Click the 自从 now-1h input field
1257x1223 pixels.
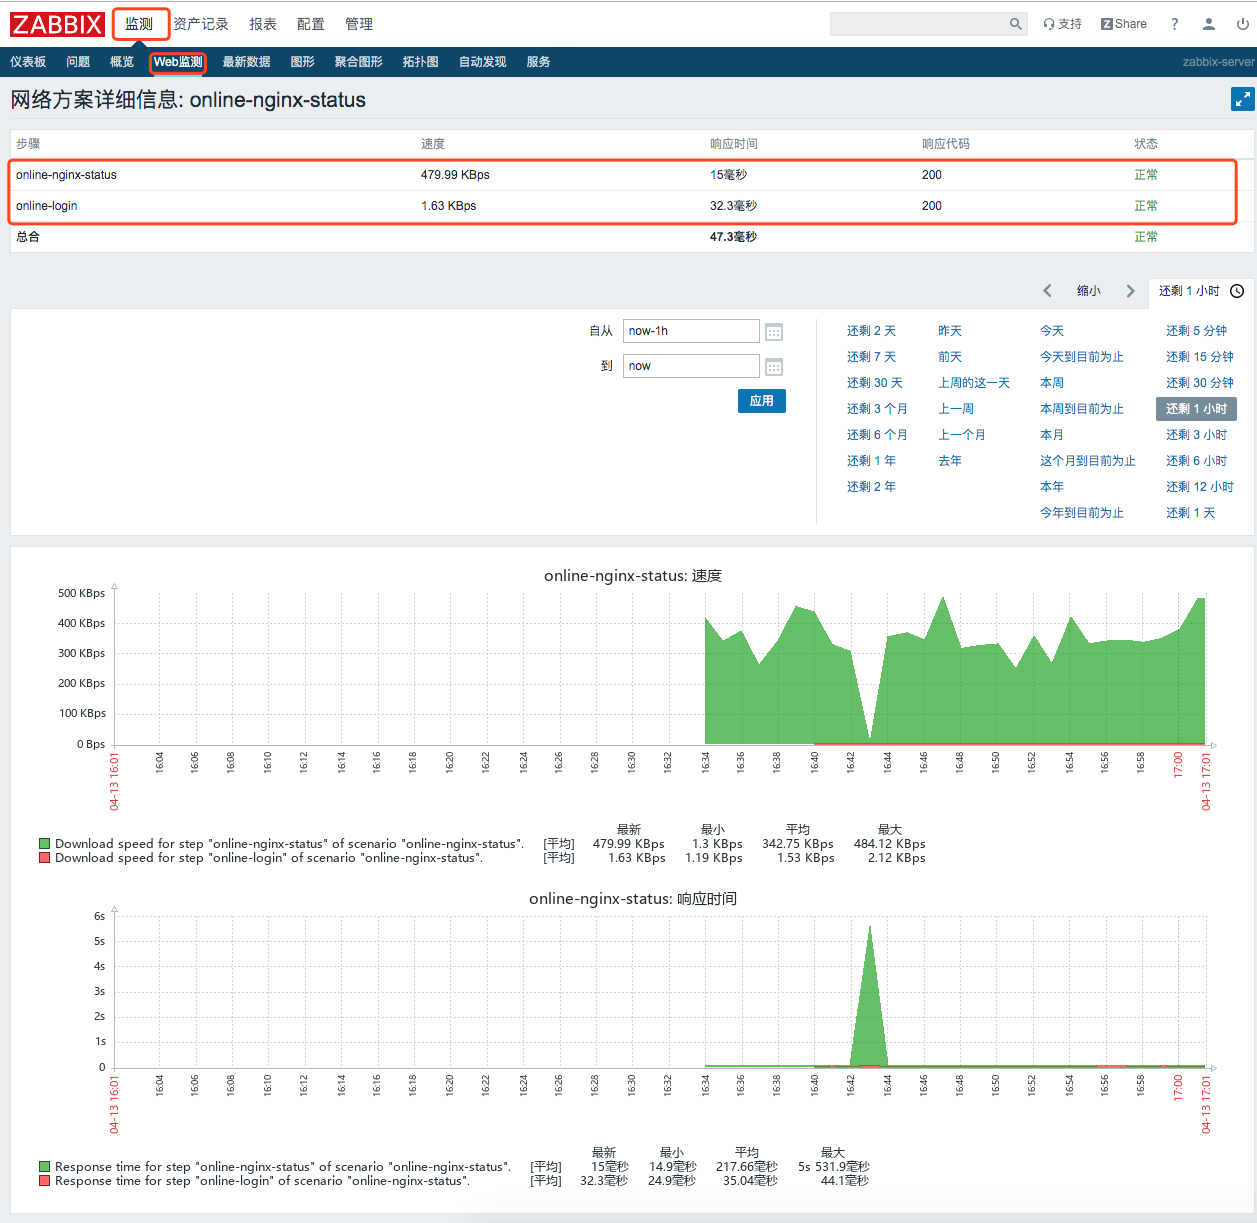(691, 331)
